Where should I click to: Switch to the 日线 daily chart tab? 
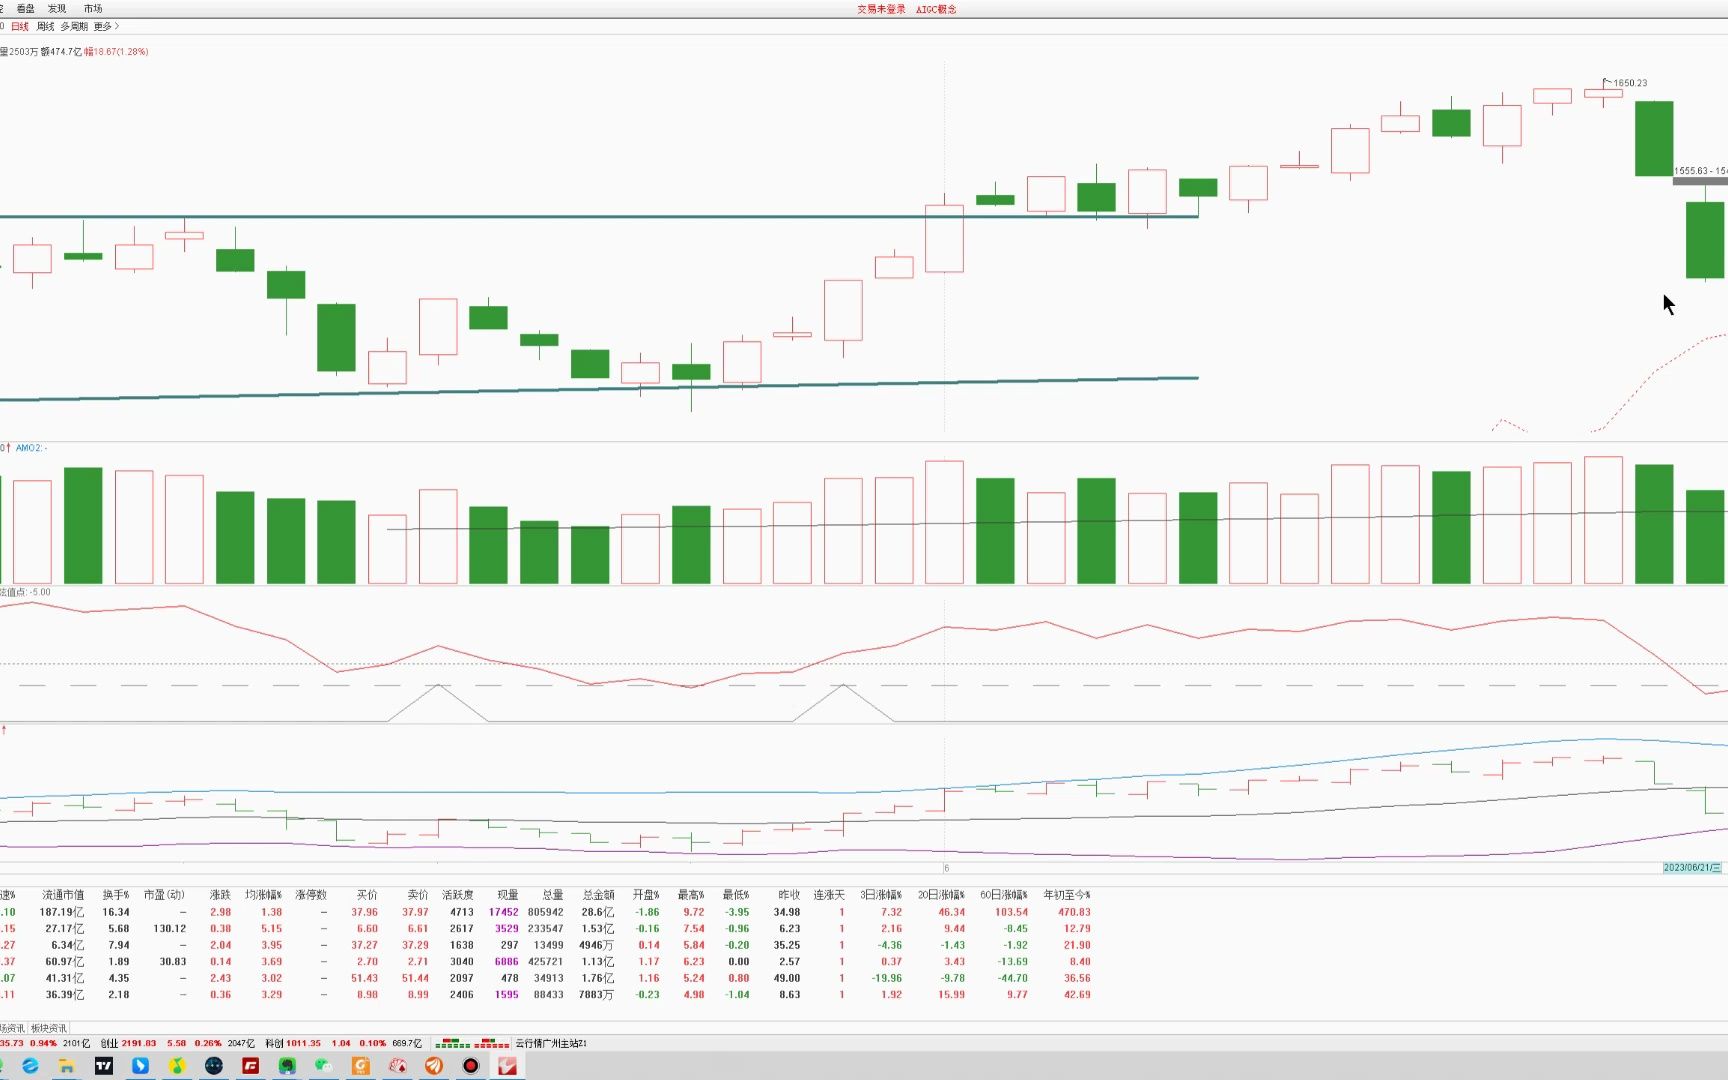(20, 26)
